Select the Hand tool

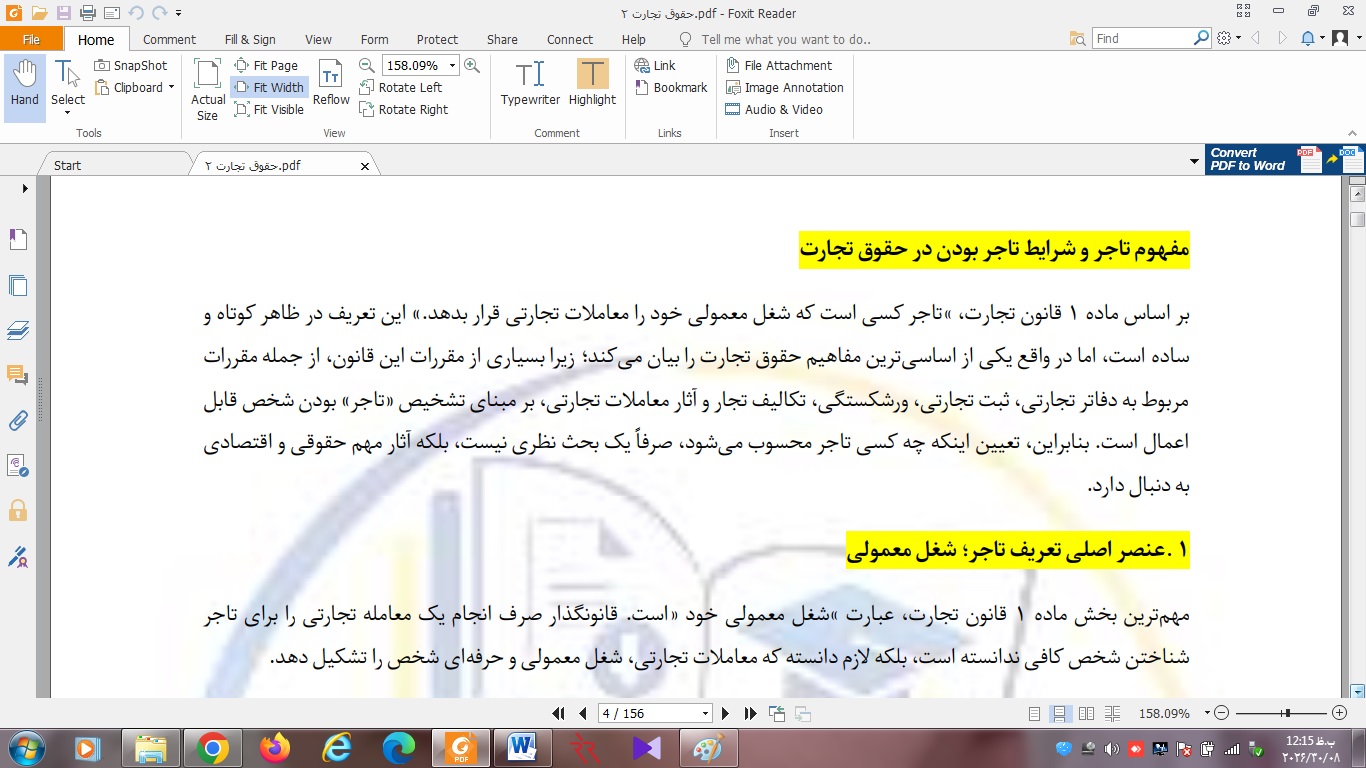(24, 88)
